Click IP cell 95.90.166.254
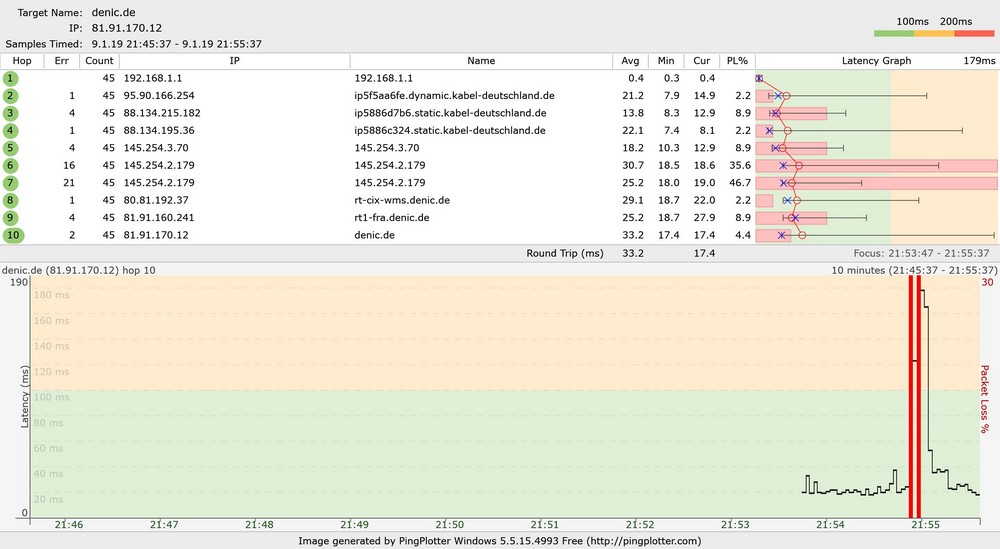The image size is (1000, 549). tap(159, 96)
